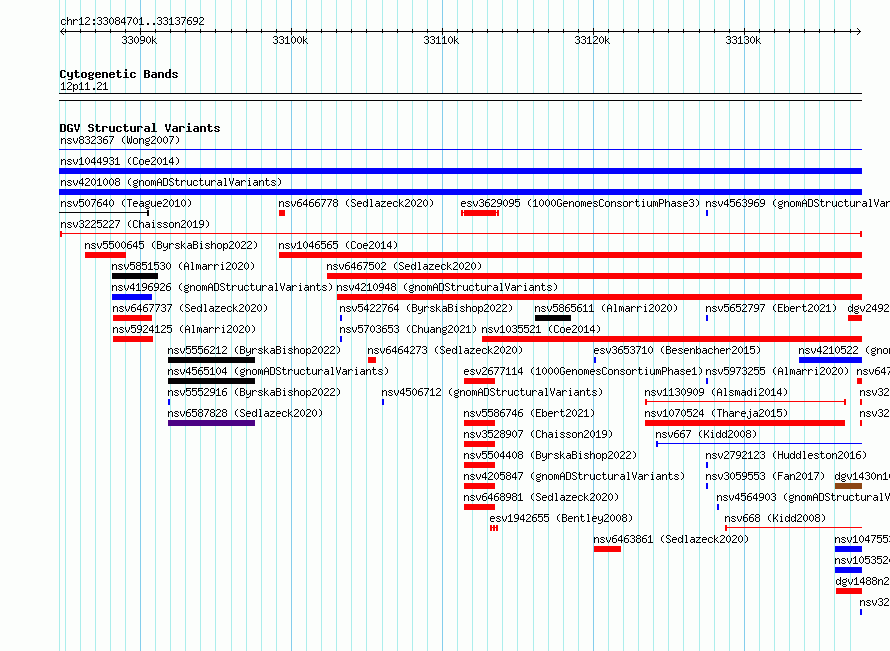Open esv3653710 (Besenbacher2015) label
This screenshot has height=651, width=890.
pos(677,350)
